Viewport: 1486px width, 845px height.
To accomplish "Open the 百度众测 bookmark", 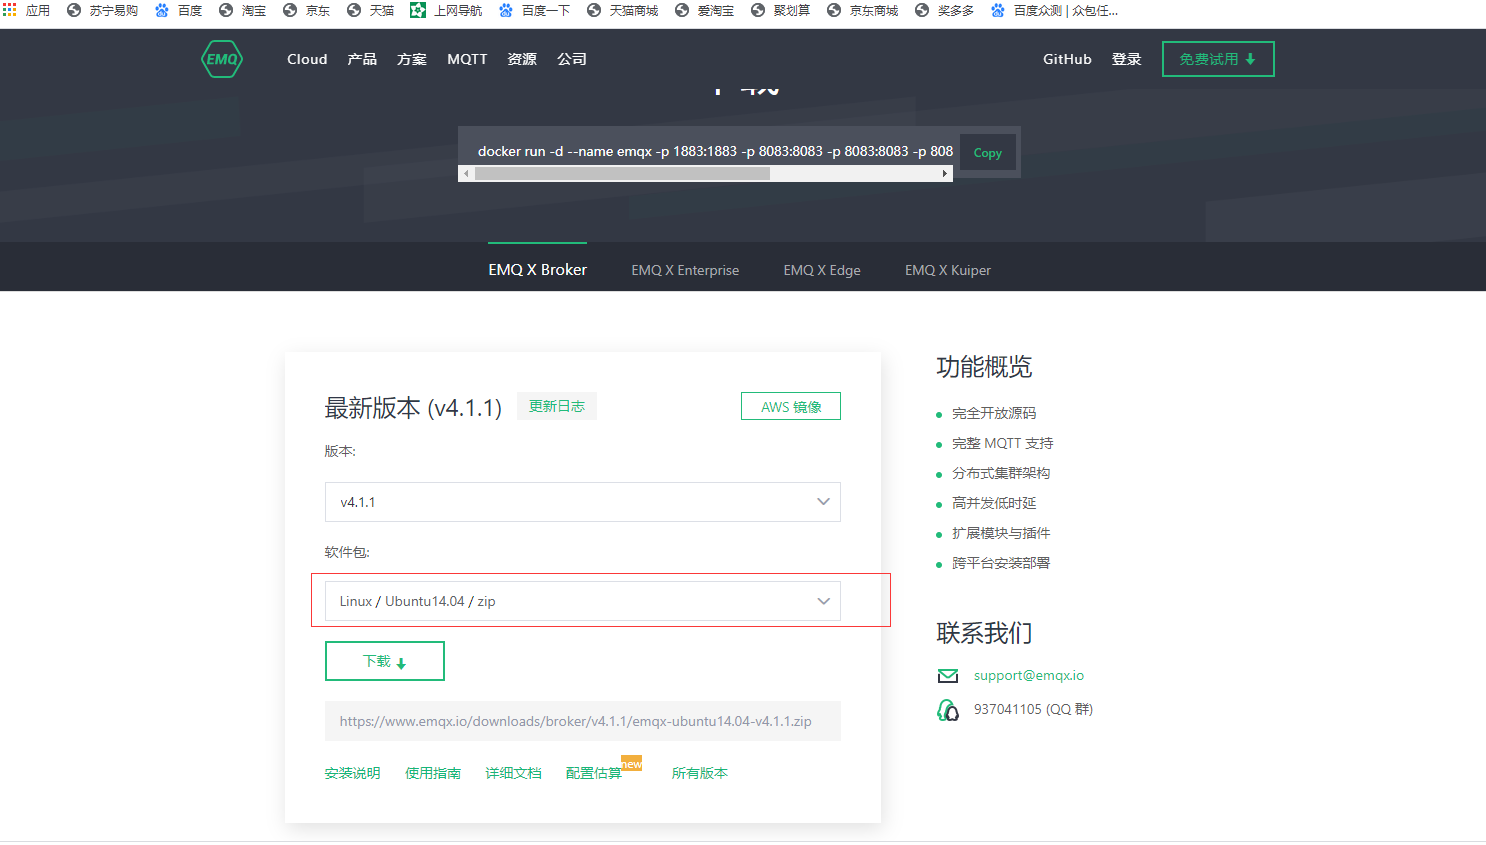I will pyautogui.click(x=1054, y=10).
